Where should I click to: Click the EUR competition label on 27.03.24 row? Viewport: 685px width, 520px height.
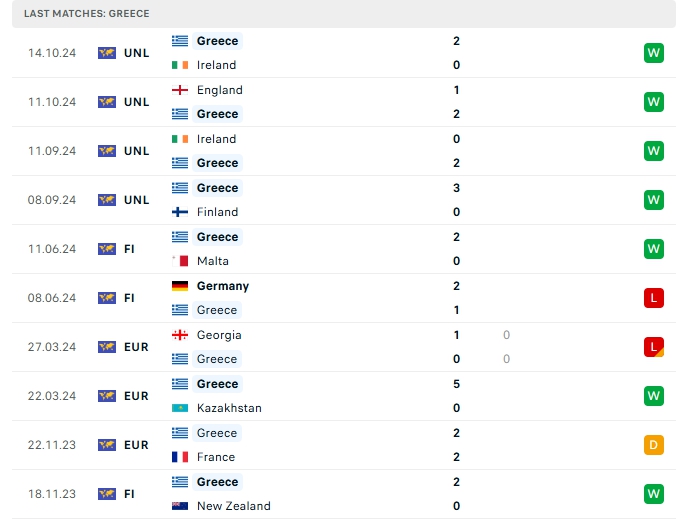tap(136, 347)
